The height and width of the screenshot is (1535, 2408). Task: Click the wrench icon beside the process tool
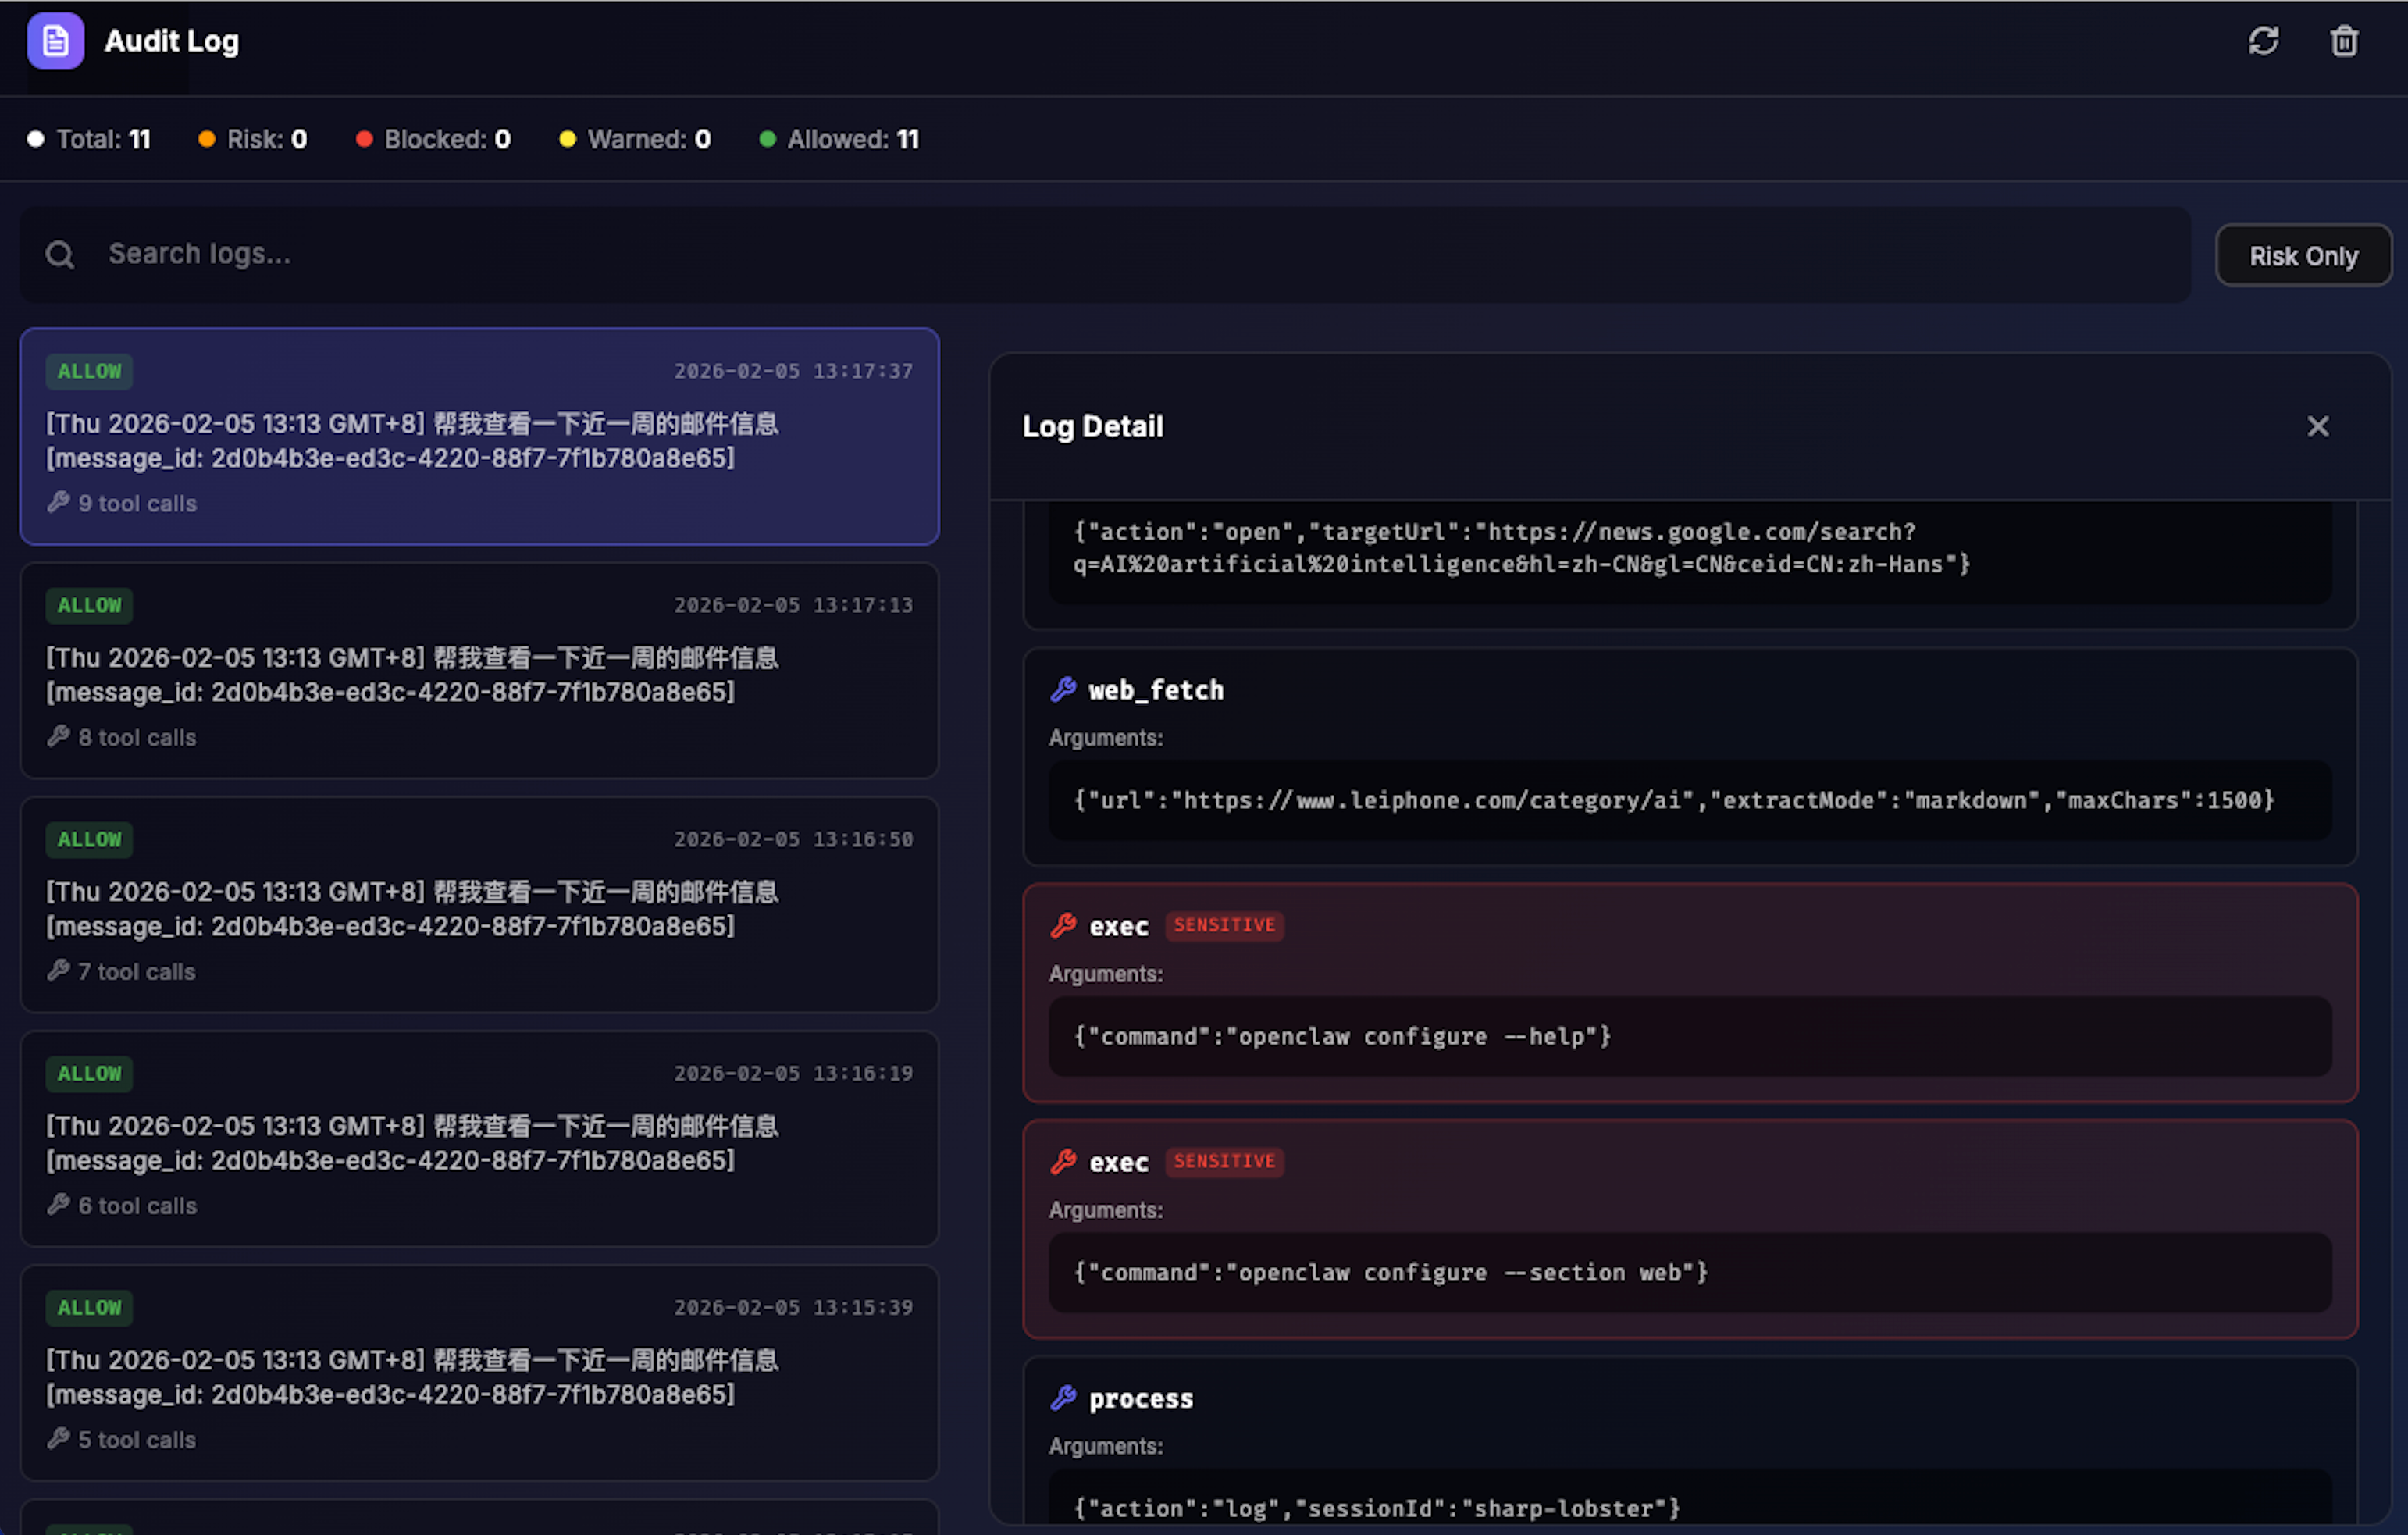(x=1062, y=1398)
